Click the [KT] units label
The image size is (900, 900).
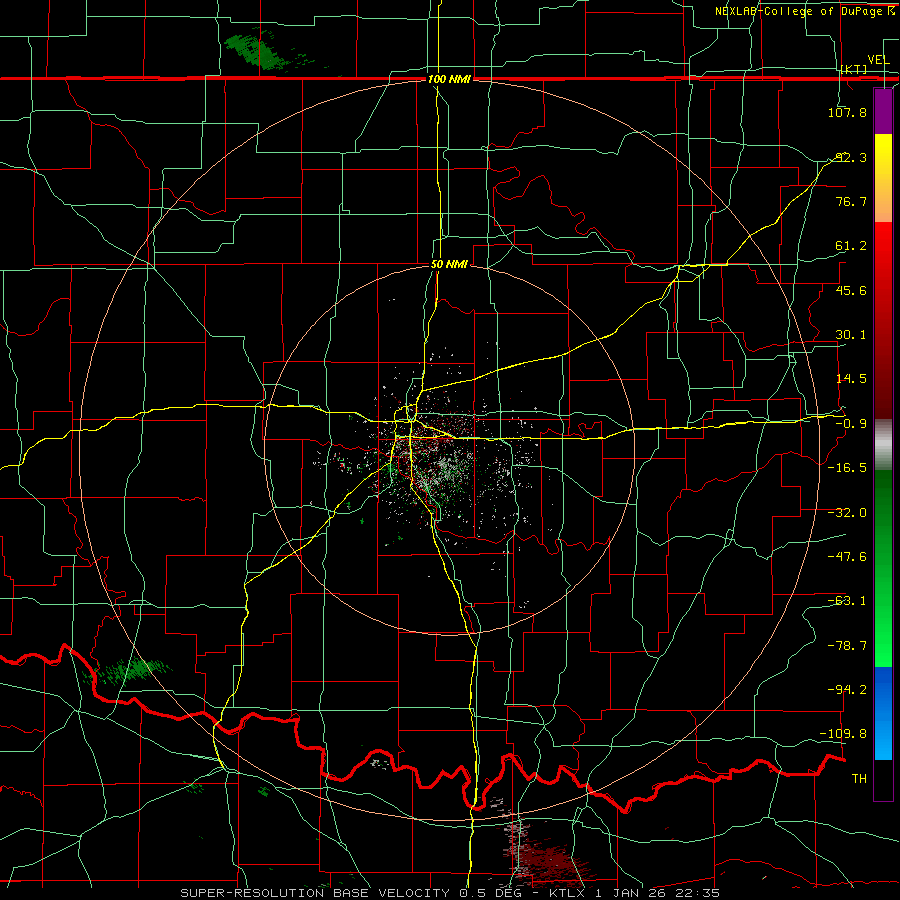coord(854,70)
